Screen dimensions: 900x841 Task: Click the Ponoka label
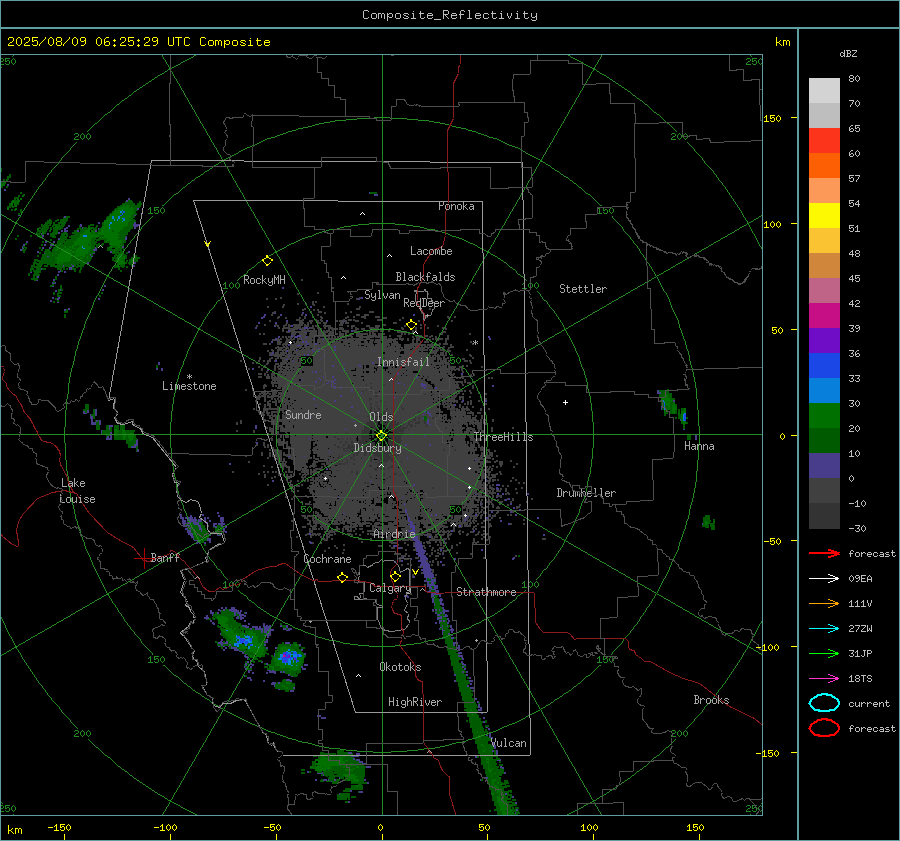tap(456, 206)
